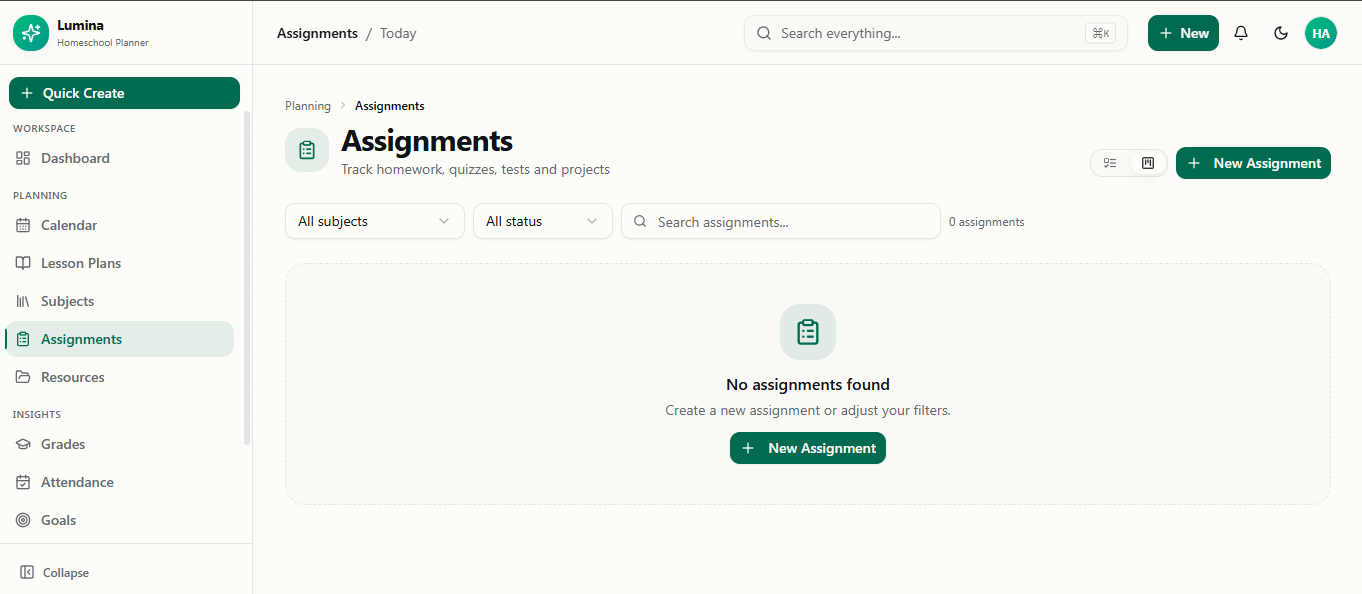Screen dimensions: 1362x594
Task: Expand the All status filter dropdown
Action: pos(543,221)
